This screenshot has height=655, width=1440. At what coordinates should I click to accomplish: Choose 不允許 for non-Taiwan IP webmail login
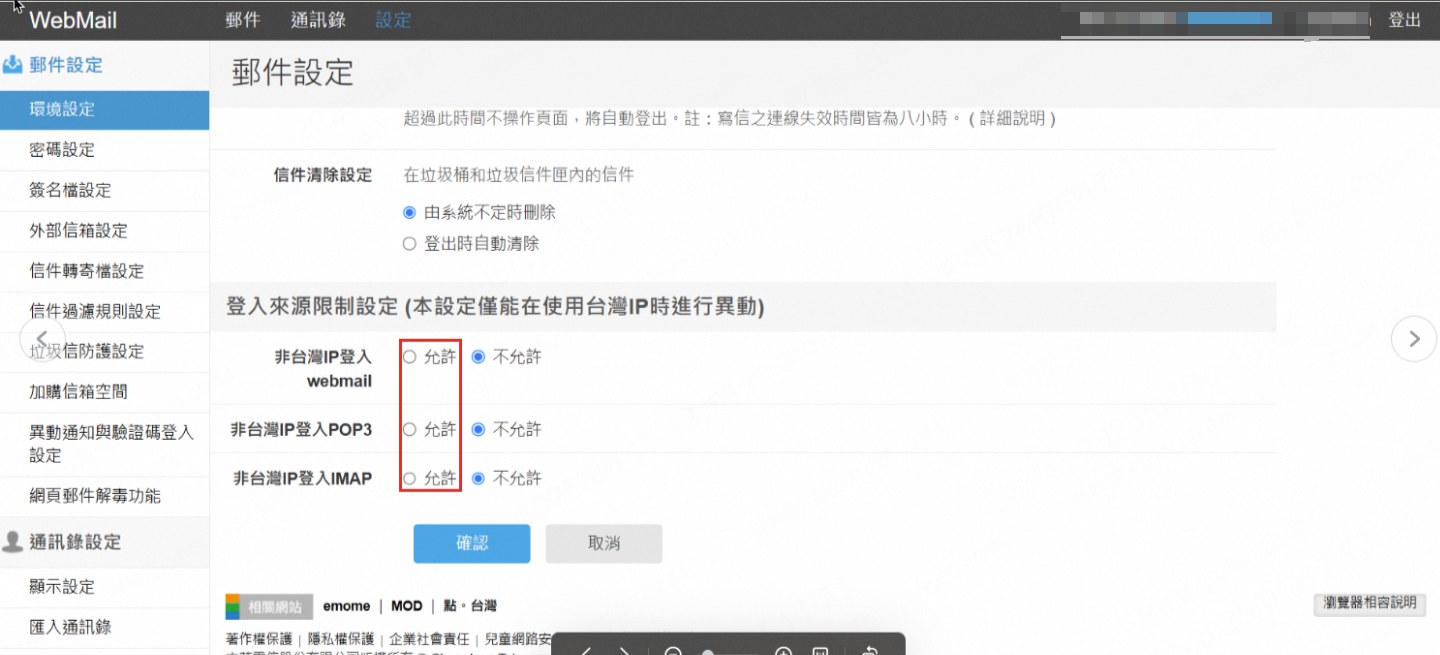pos(478,356)
